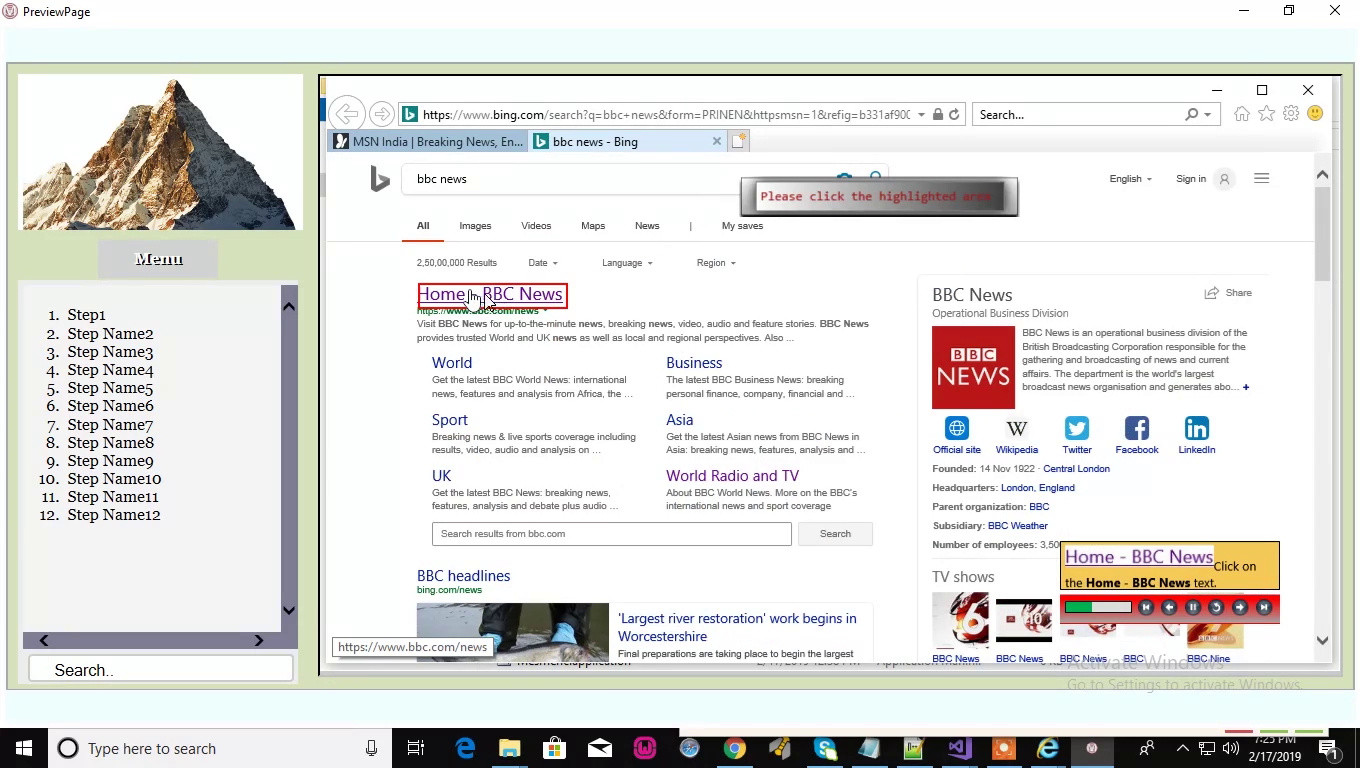Click the Menu button in left panel
Image resolution: width=1360 pixels, height=768 pixels.
(158, 259)
